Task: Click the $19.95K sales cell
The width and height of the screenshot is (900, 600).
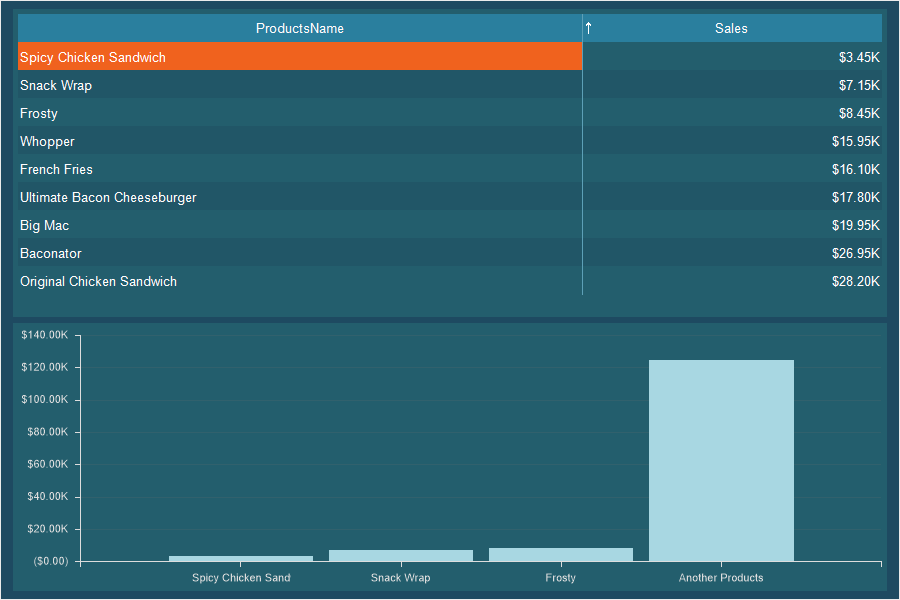Action: (855, 225)
